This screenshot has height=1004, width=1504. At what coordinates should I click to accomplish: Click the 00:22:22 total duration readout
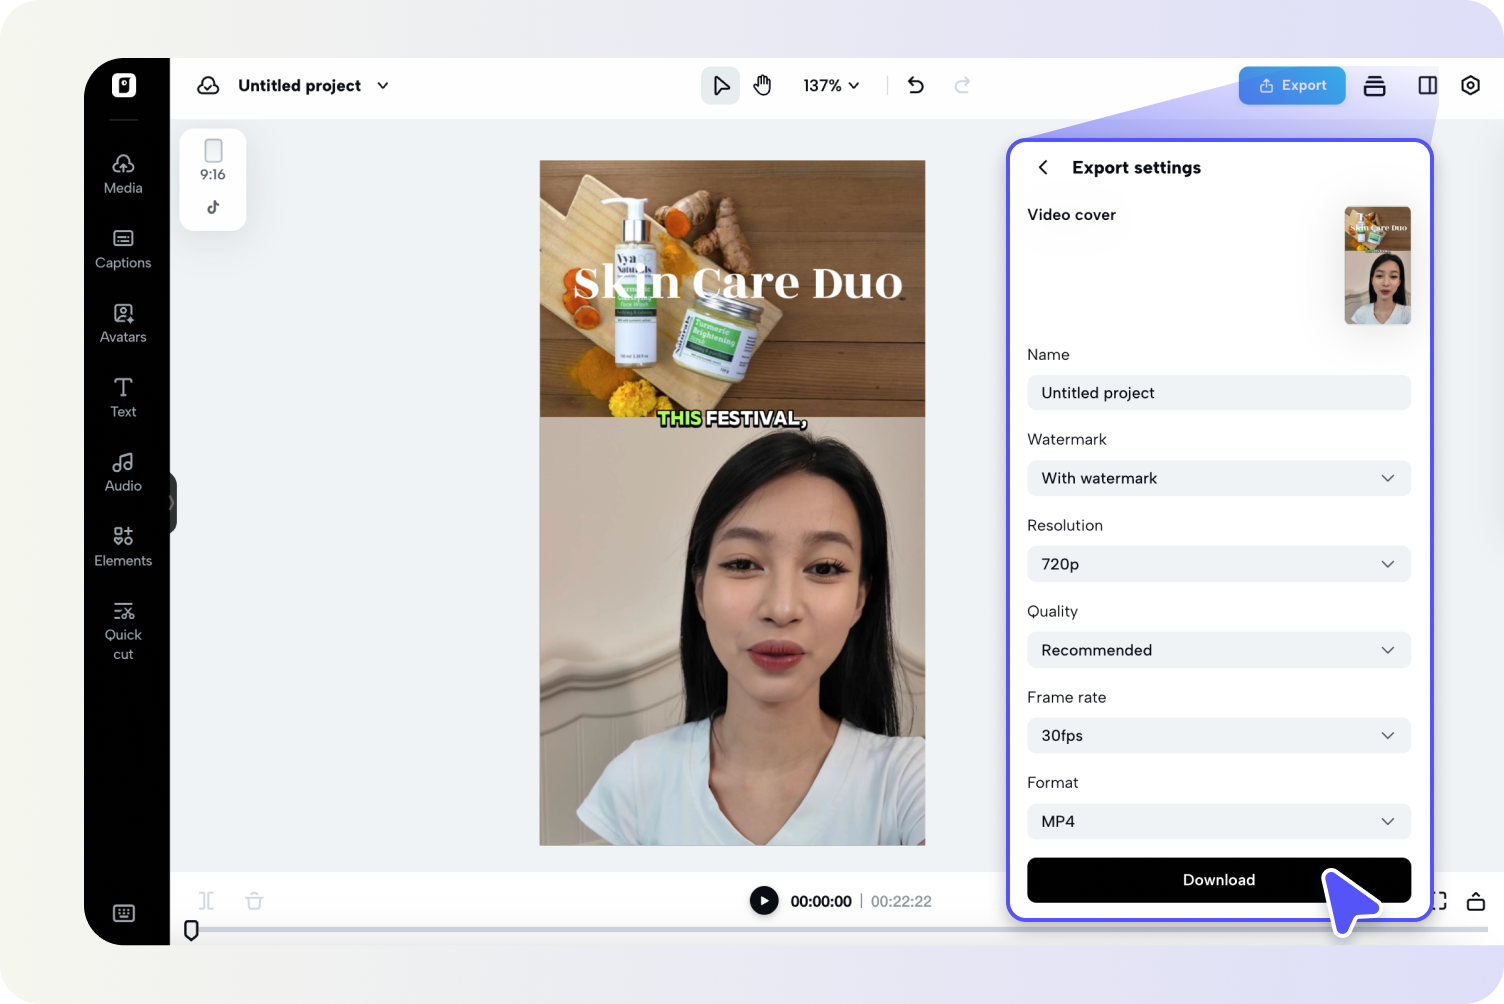(x=901, y=901)
